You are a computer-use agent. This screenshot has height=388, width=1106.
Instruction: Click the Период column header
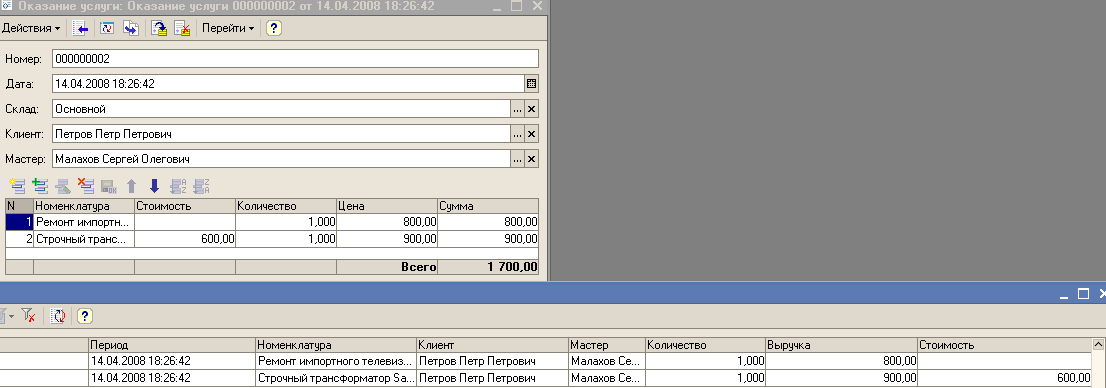click(171, 345)
